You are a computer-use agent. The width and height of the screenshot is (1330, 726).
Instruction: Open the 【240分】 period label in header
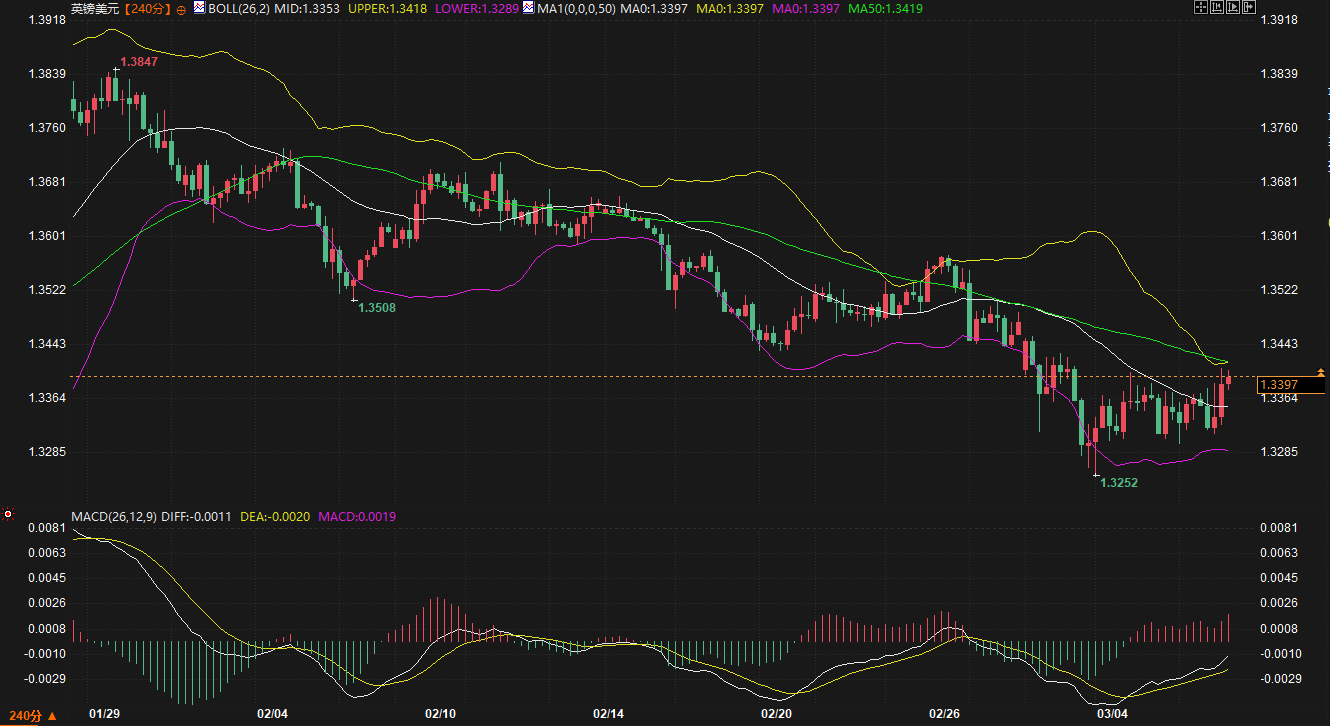coord(146,9)
